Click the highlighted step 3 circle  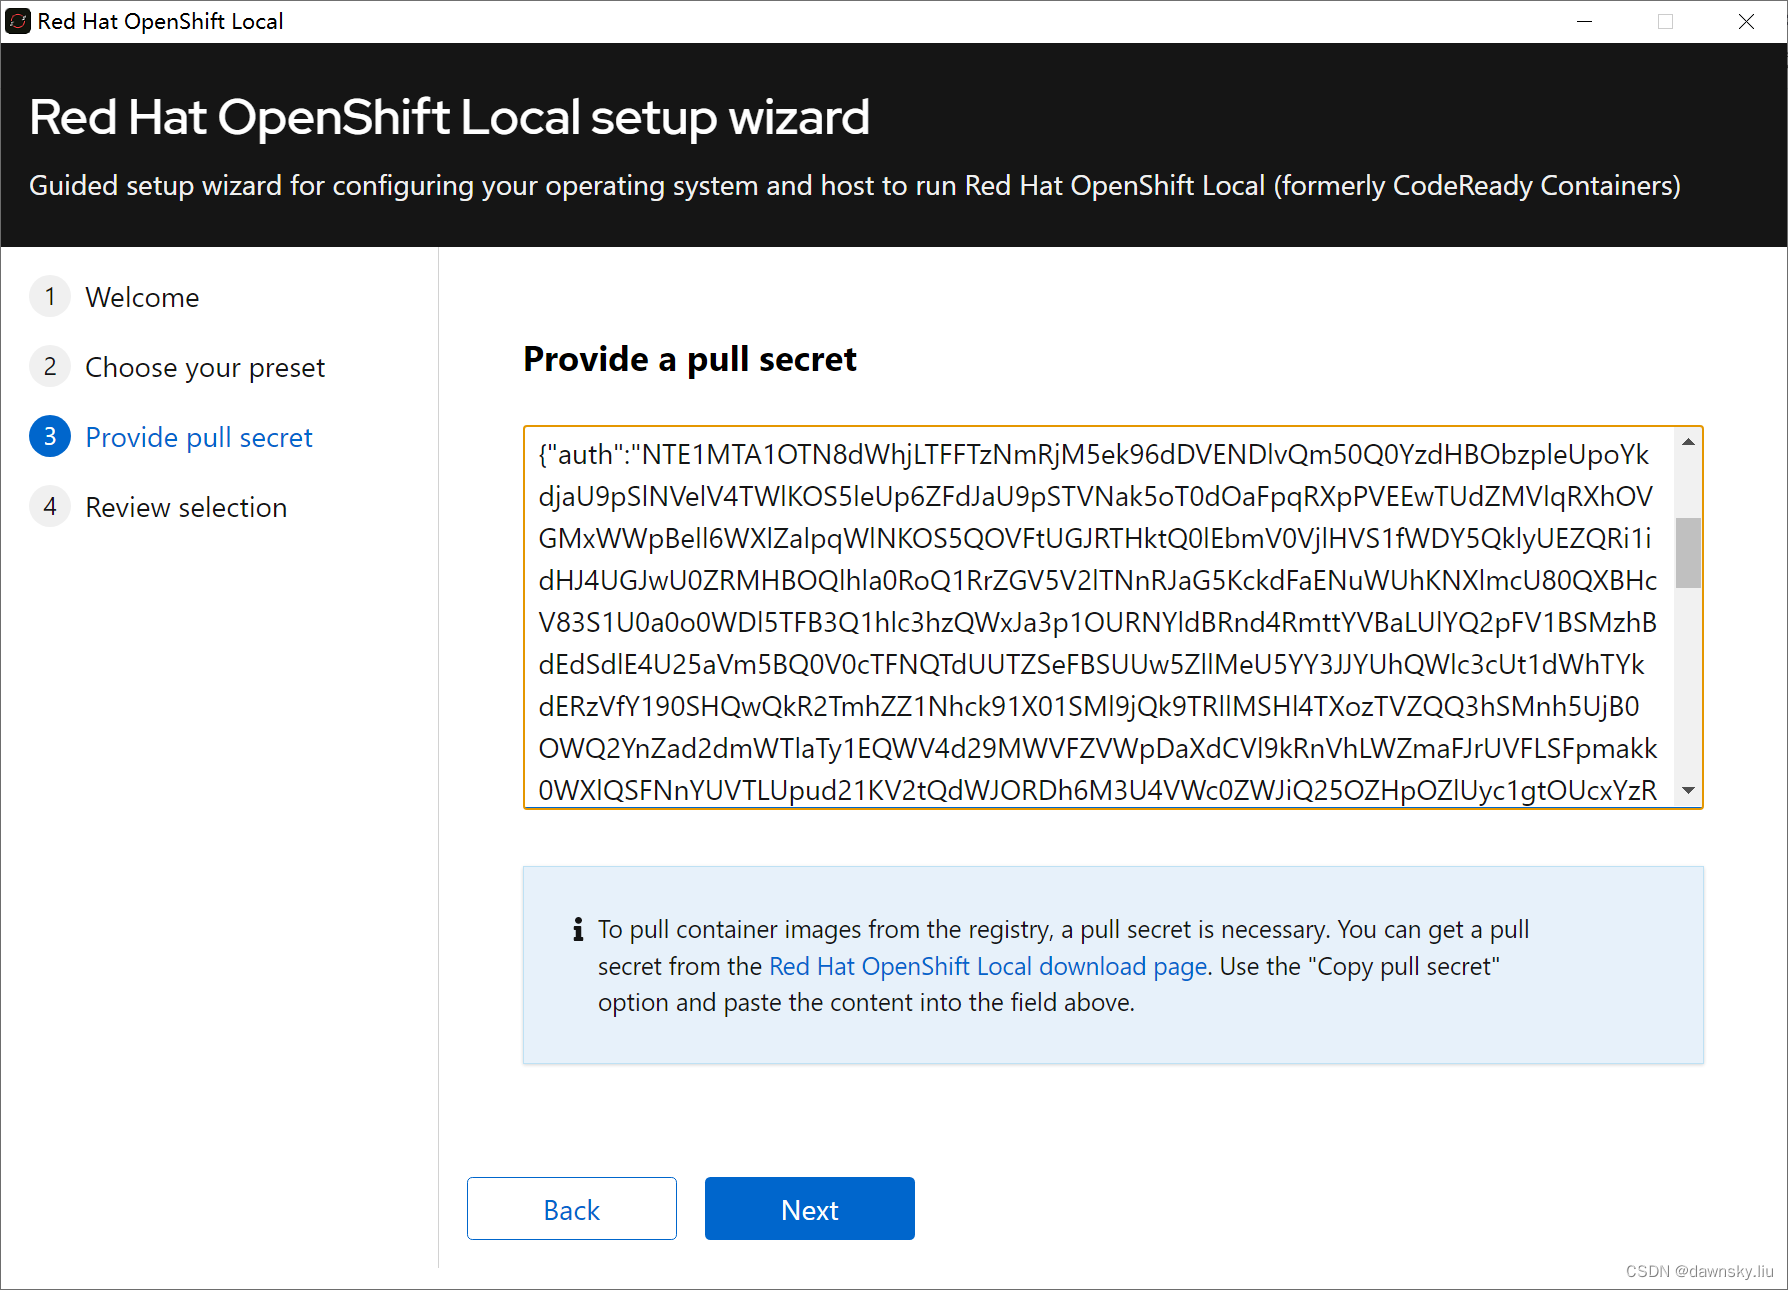pyautogui.click(x=50, y=436)
